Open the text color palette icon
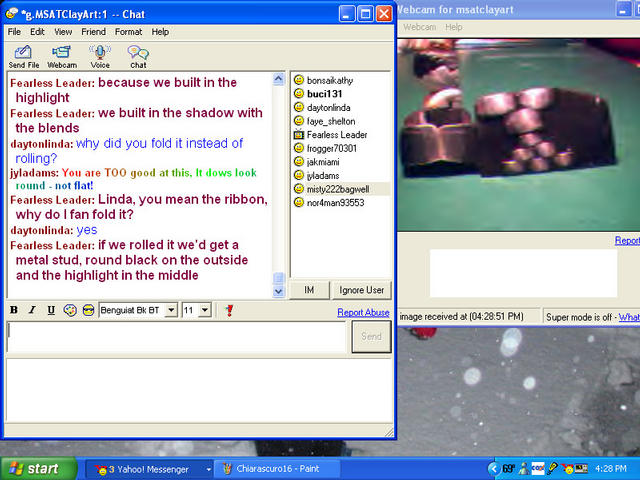 pos(70,310)
